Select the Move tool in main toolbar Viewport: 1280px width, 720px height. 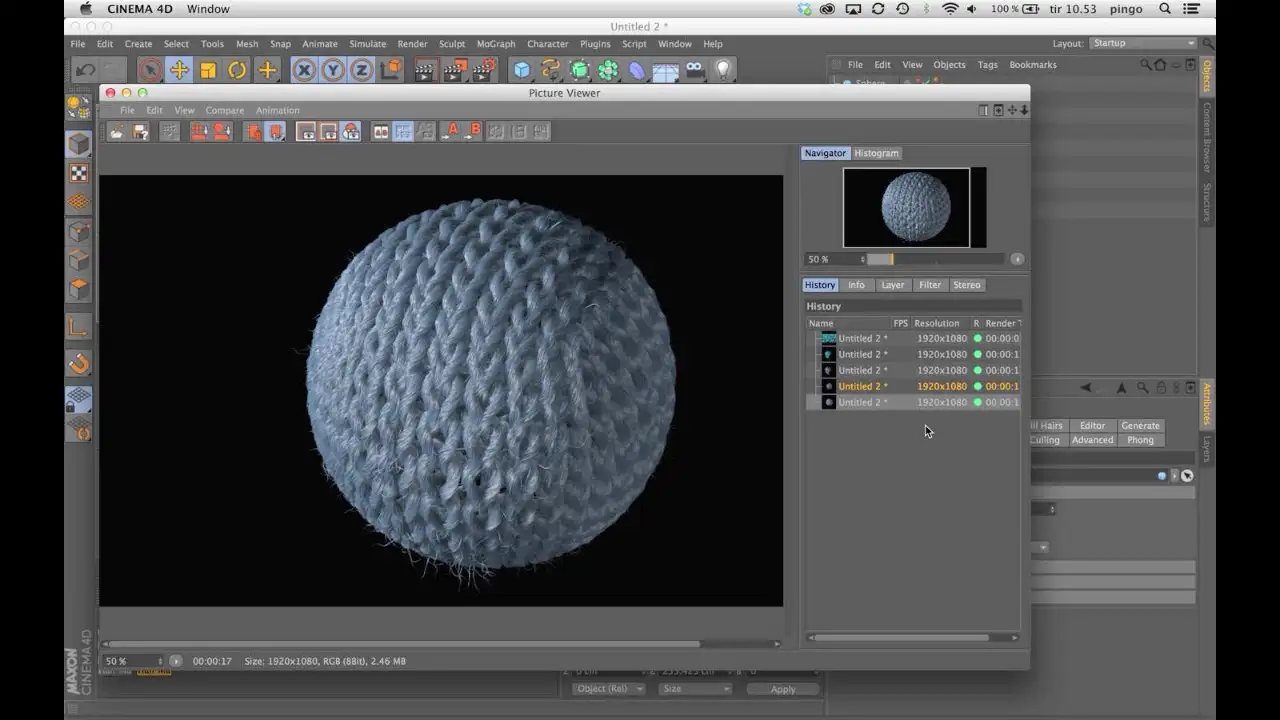coord(179,70)
